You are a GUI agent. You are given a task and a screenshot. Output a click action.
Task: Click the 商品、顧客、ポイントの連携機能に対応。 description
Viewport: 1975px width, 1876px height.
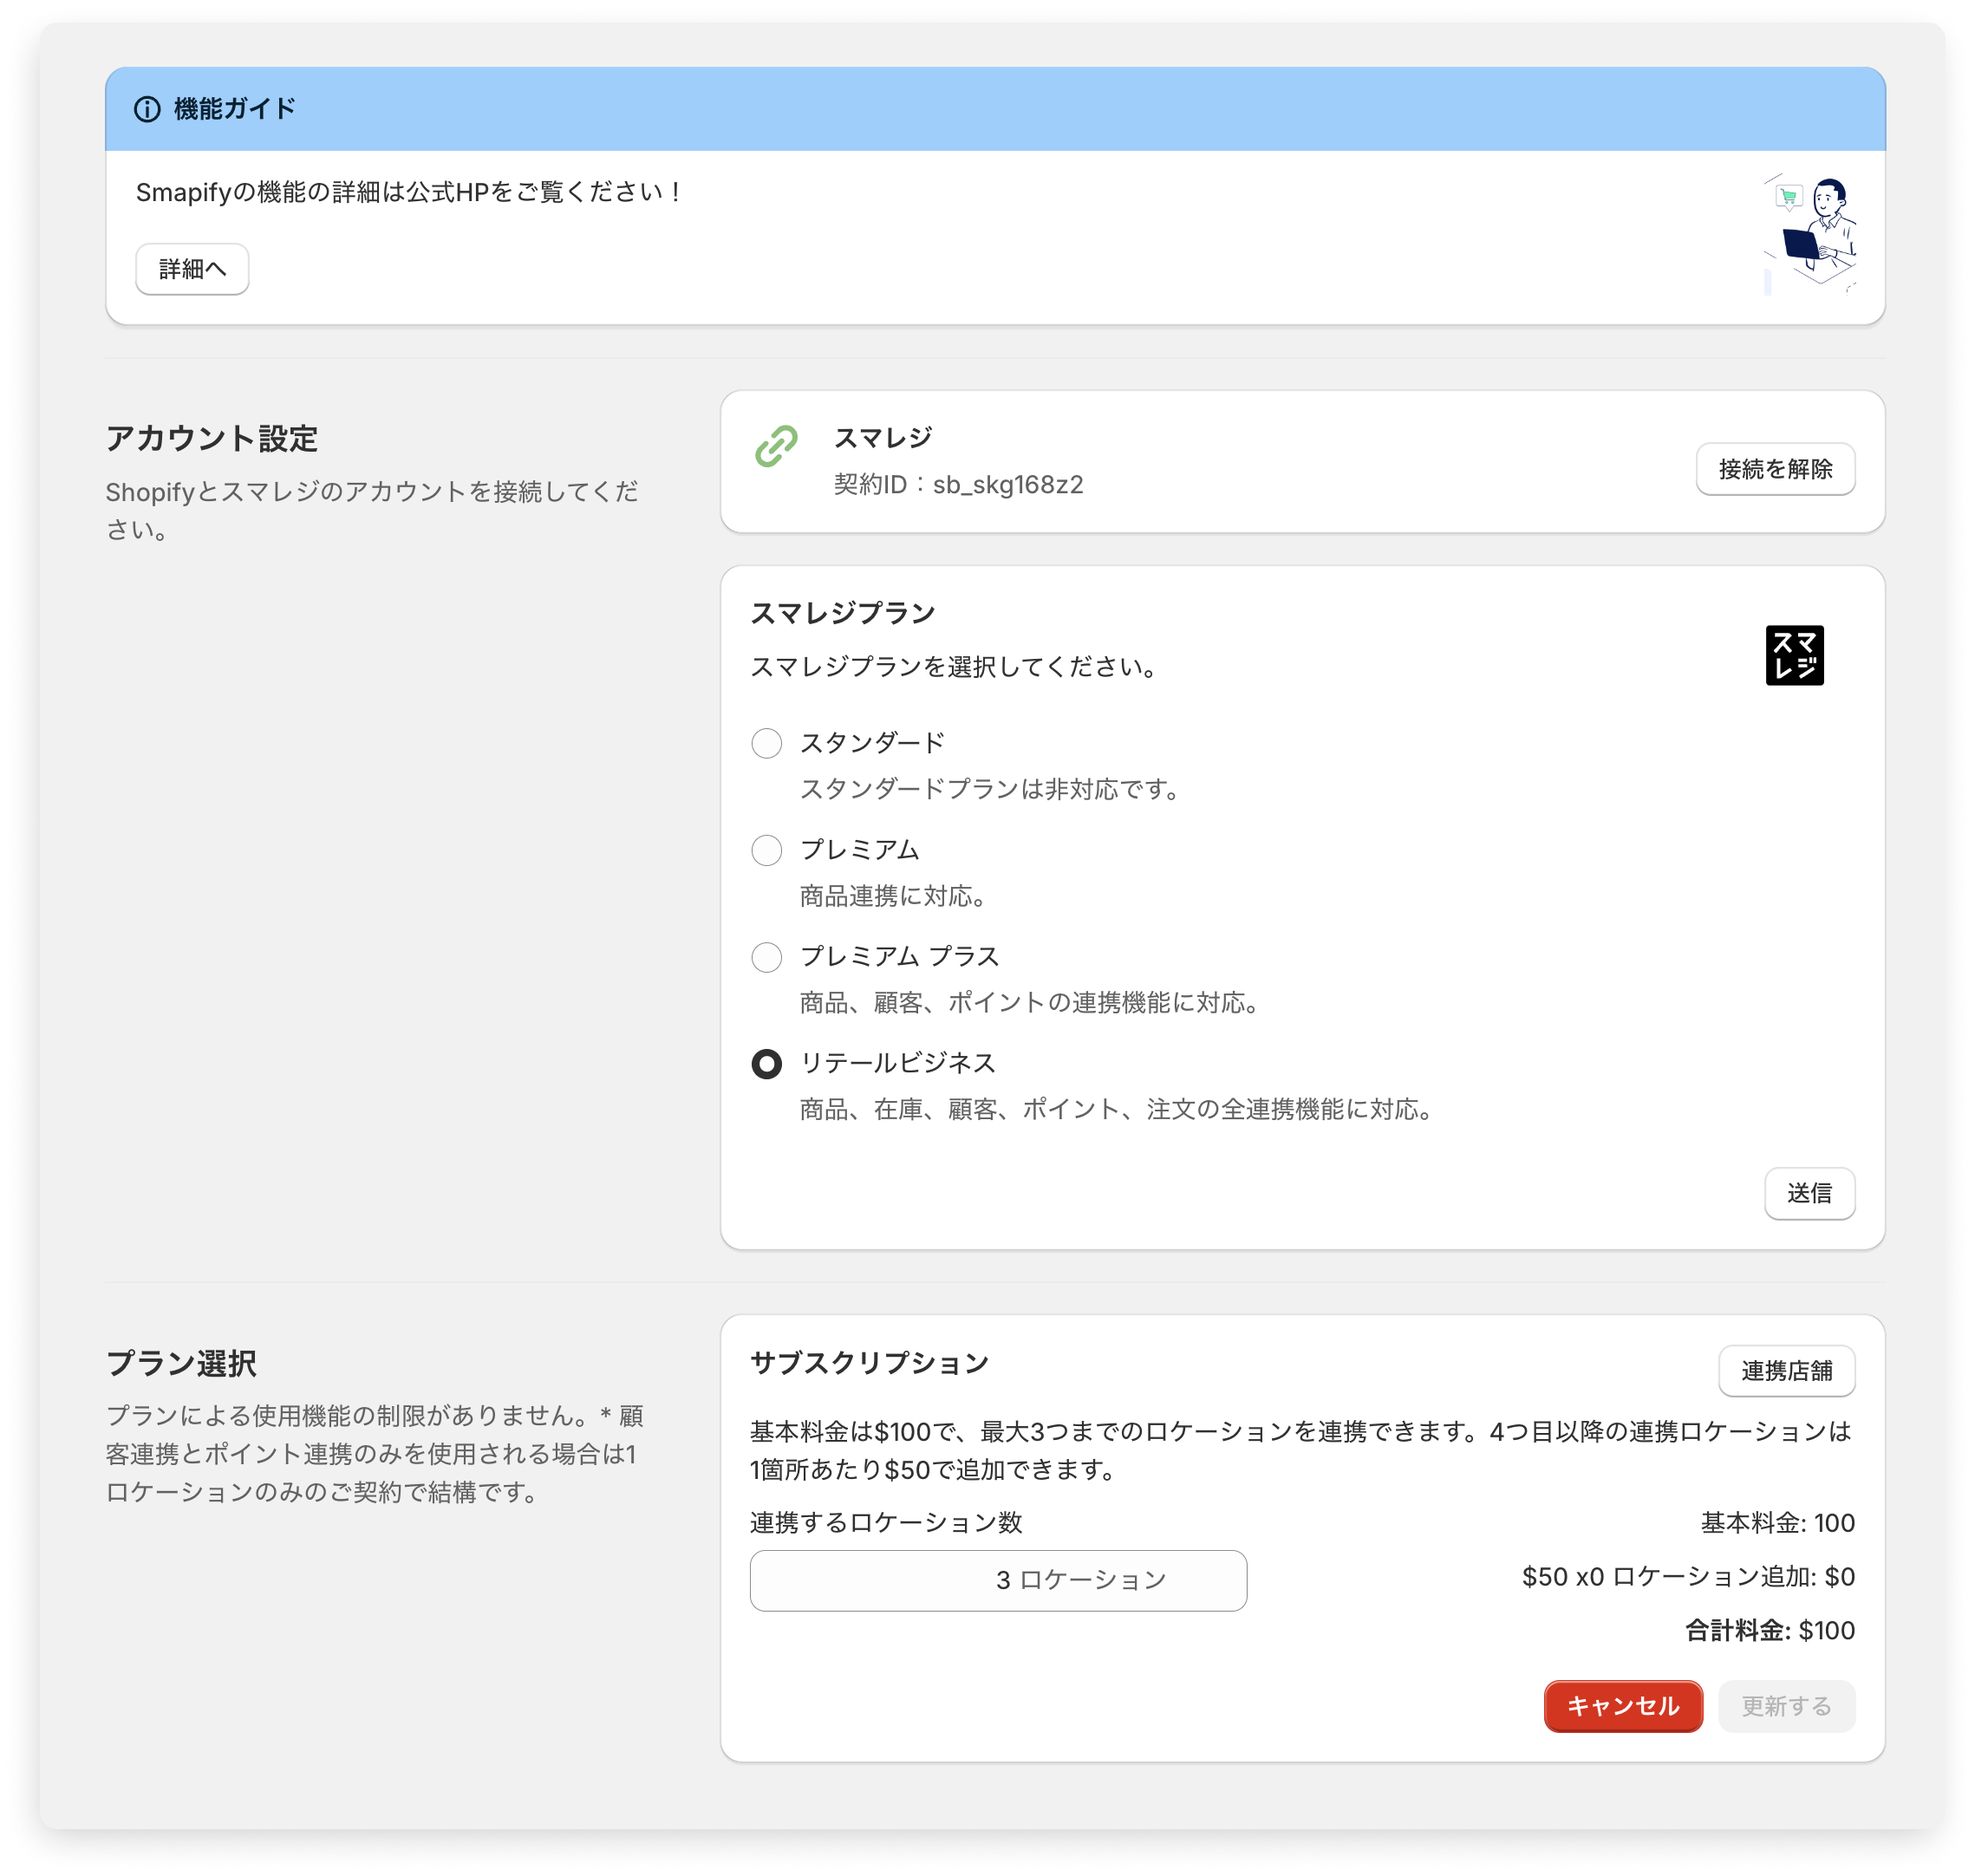pyautogui.click(x=1032, y=1003)
